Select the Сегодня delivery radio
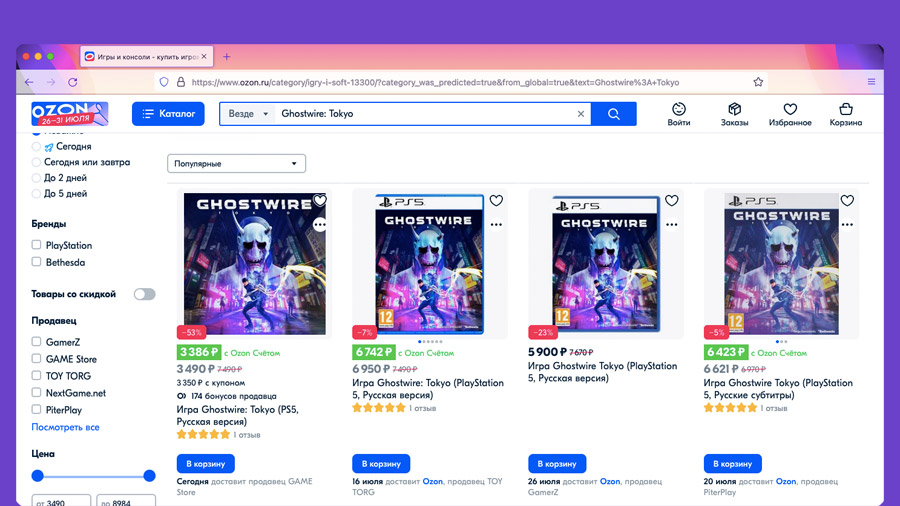Image resolution: width=900 pixels, height=506 pixels. [x=36, y=147]
